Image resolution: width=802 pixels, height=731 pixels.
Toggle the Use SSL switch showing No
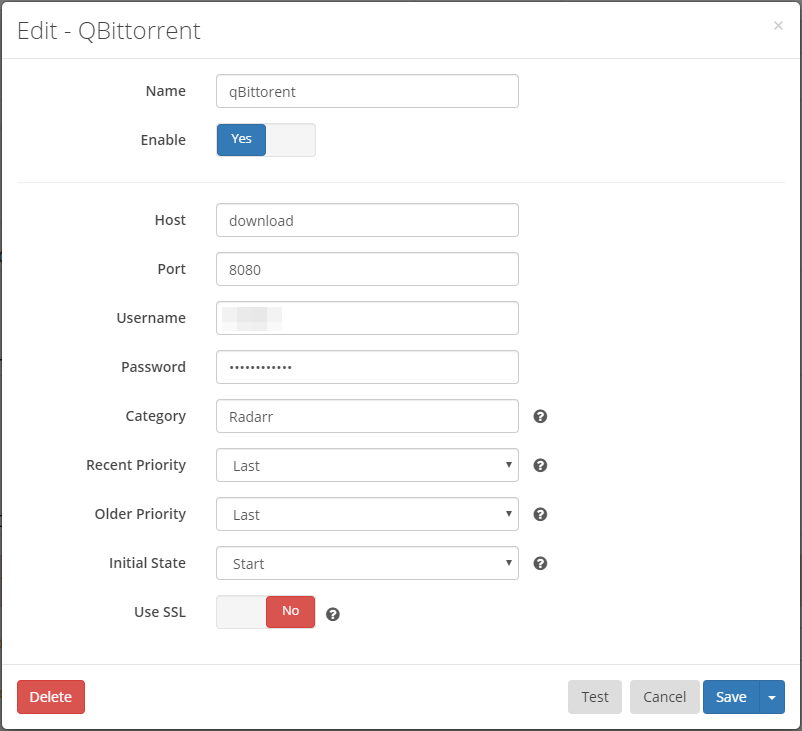[266, 612]
